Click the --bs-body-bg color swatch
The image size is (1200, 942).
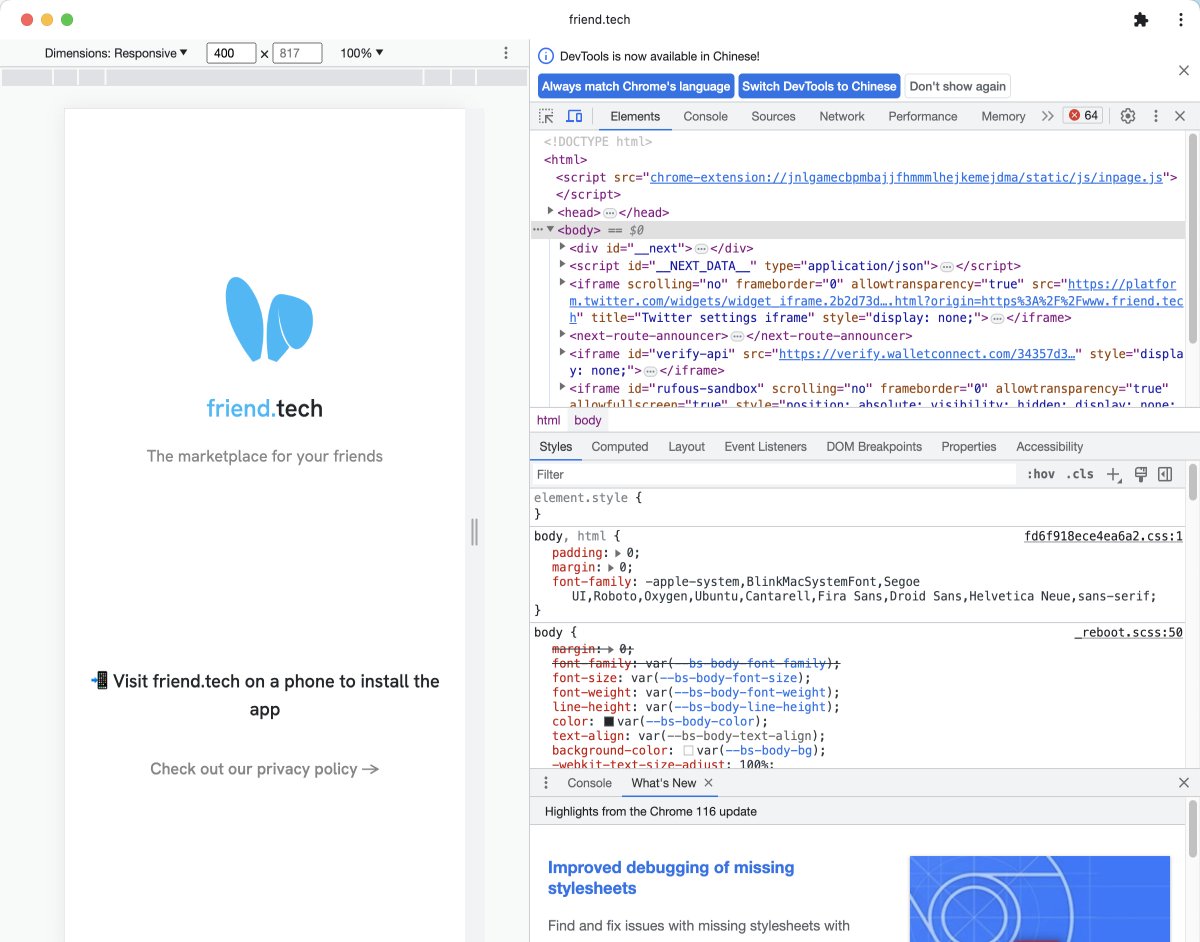[x=688, y=750]
